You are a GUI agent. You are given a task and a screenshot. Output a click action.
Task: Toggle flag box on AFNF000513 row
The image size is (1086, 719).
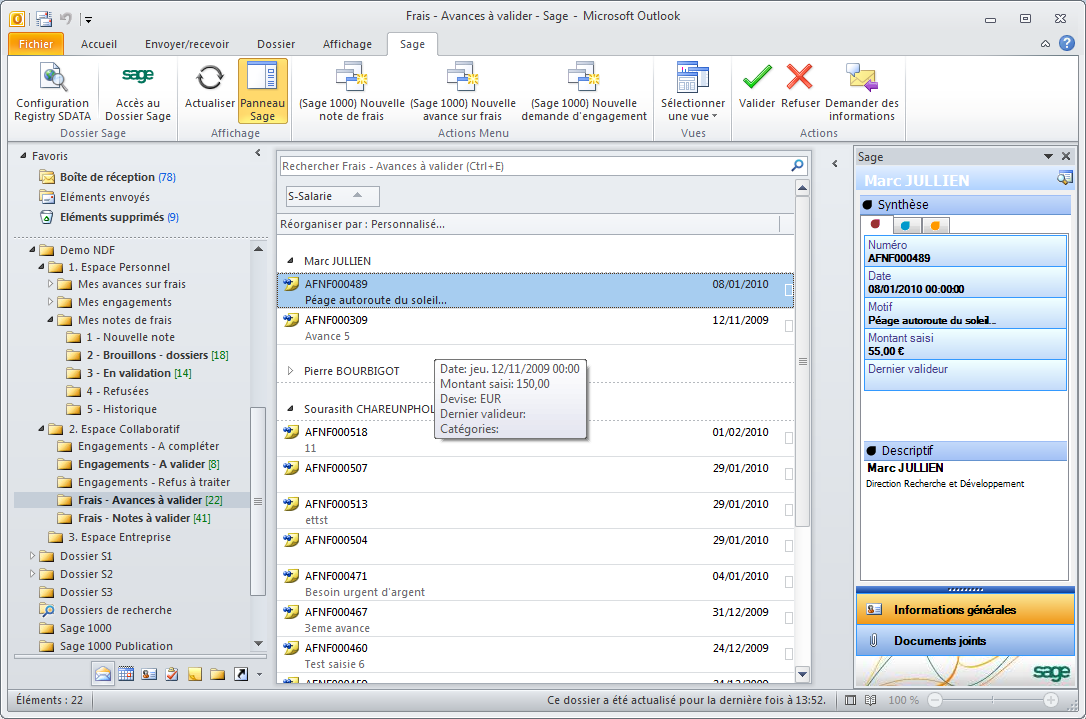point(788,511)
